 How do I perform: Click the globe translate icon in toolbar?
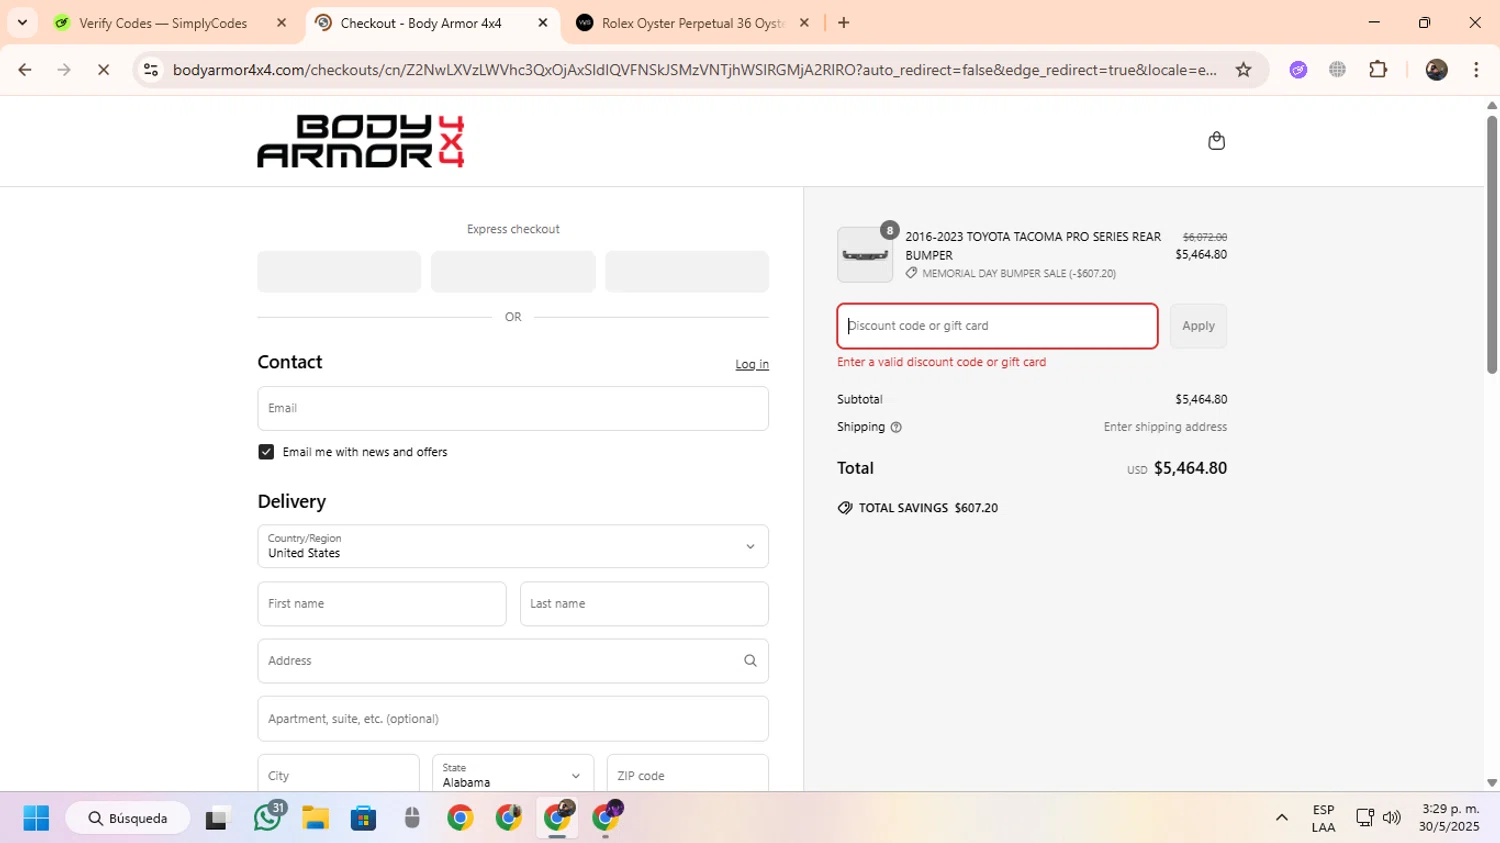coord(1337,70)
